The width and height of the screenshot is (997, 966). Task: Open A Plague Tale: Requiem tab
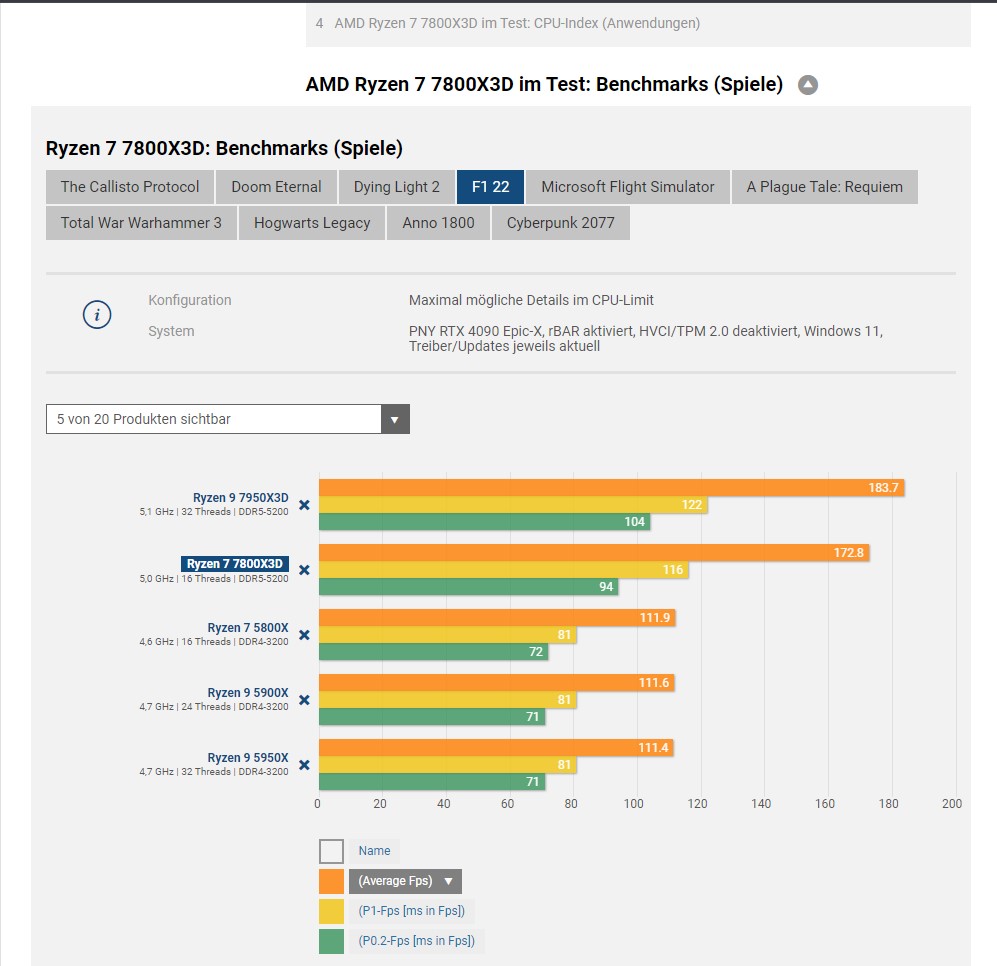tap(825, 187)
